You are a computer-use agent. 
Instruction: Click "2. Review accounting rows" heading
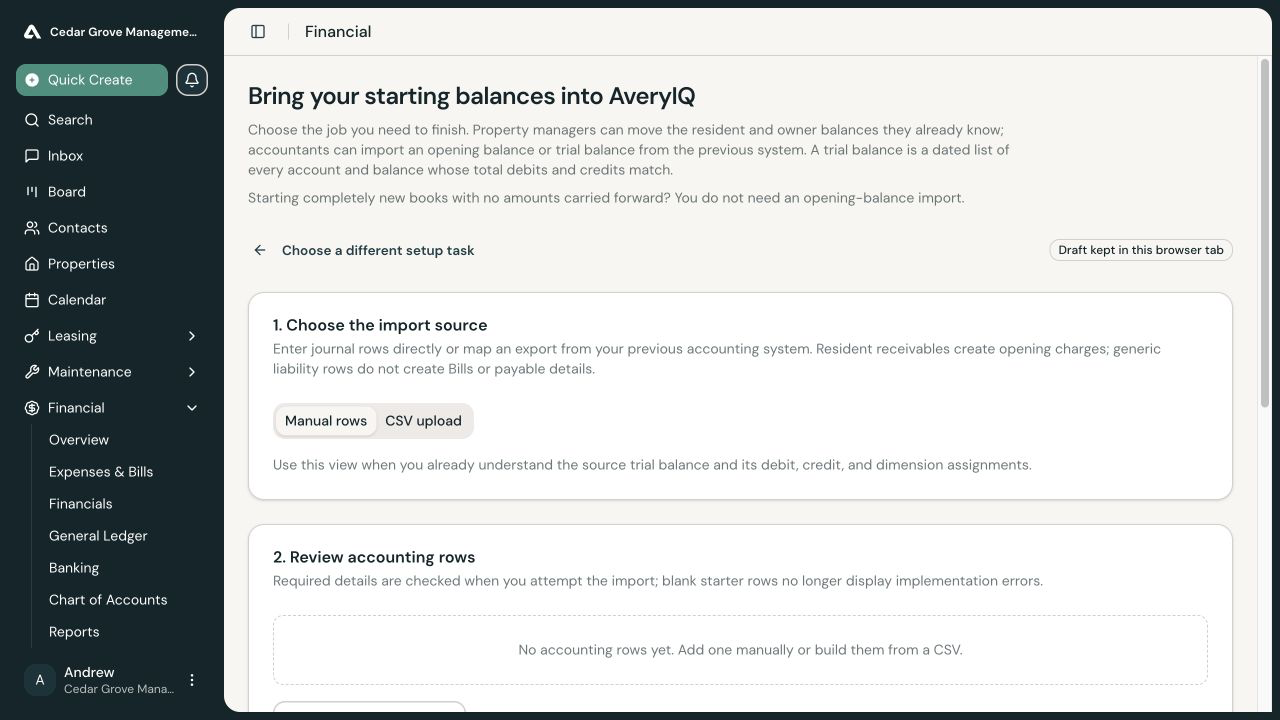(374, 557)
